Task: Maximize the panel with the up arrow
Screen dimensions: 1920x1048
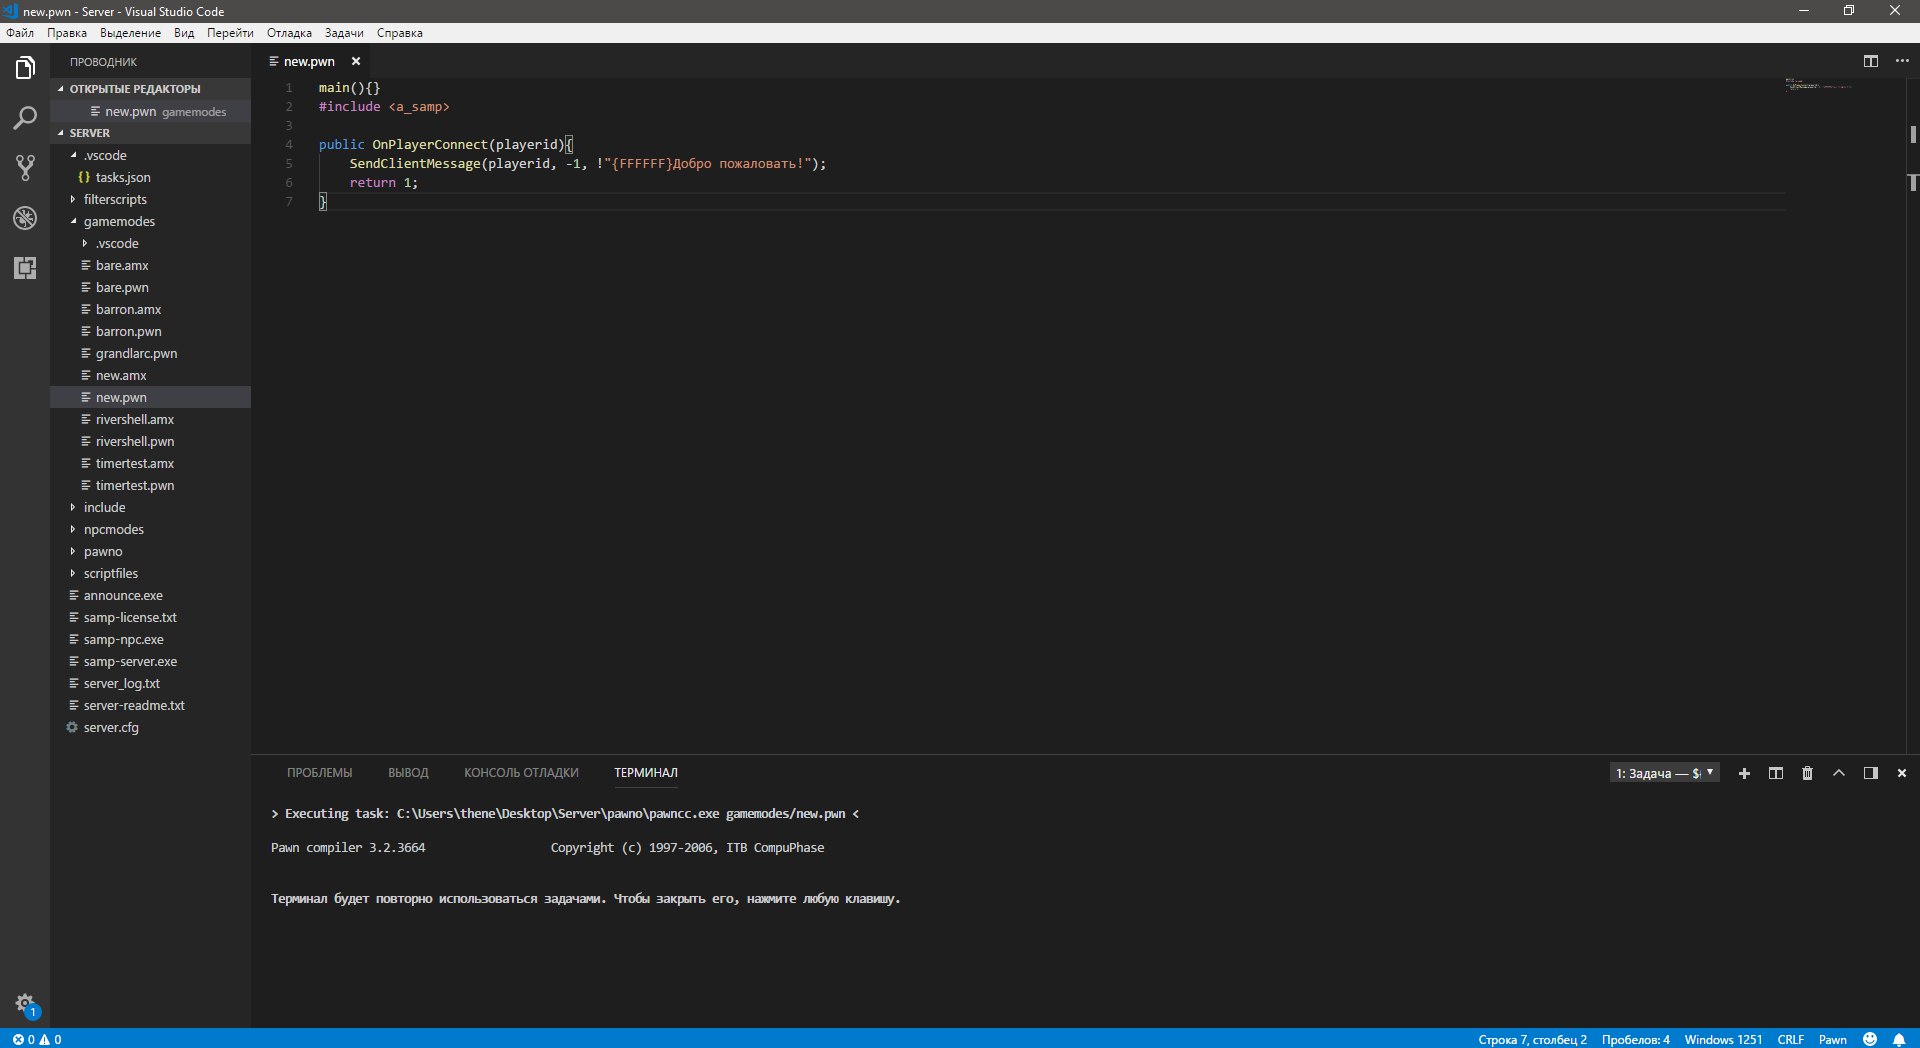Action: point(1838,773)
